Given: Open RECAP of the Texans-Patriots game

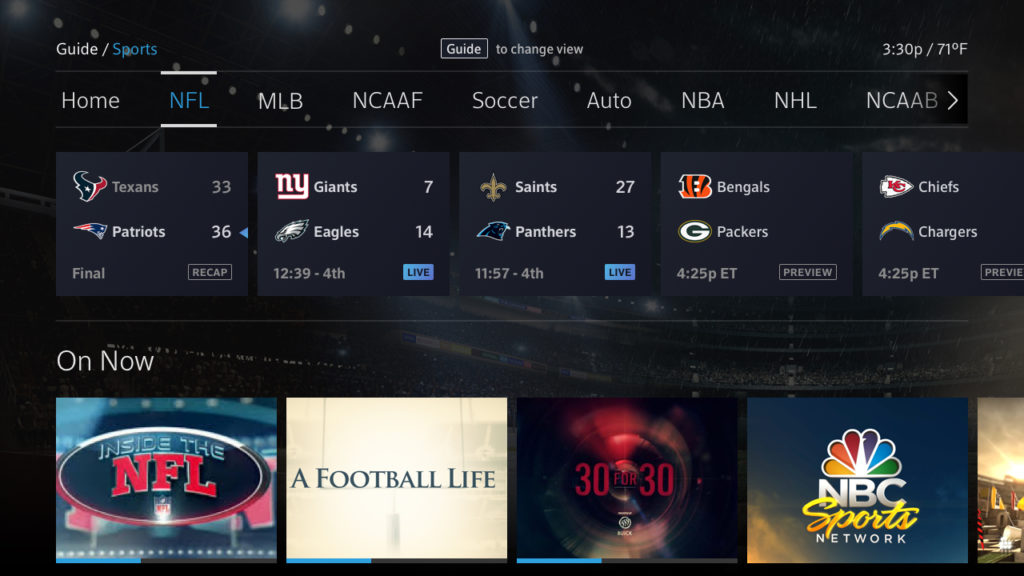Looking at the screenshot, I should click(x=209, y=271).
